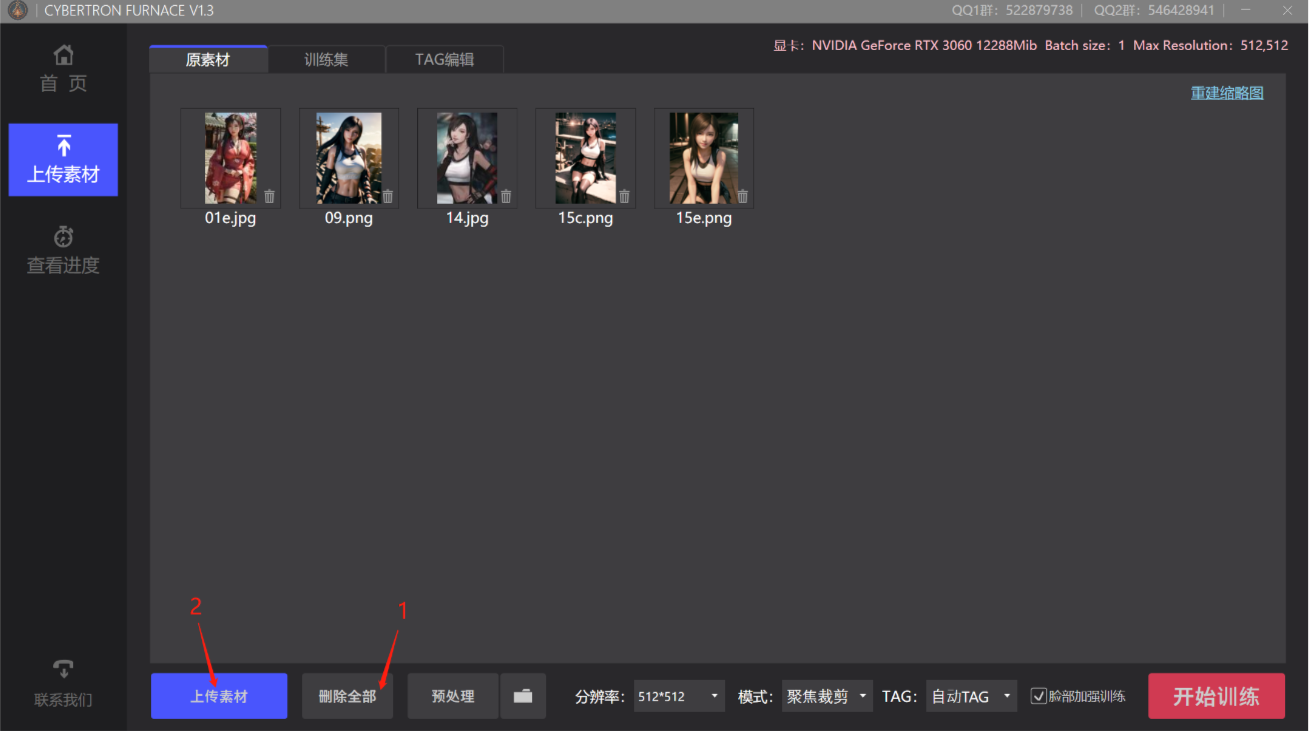Open 查看进度 progress view
Image resolution: width=1309 pixels, height=731 pixels.
click(63, 250)
